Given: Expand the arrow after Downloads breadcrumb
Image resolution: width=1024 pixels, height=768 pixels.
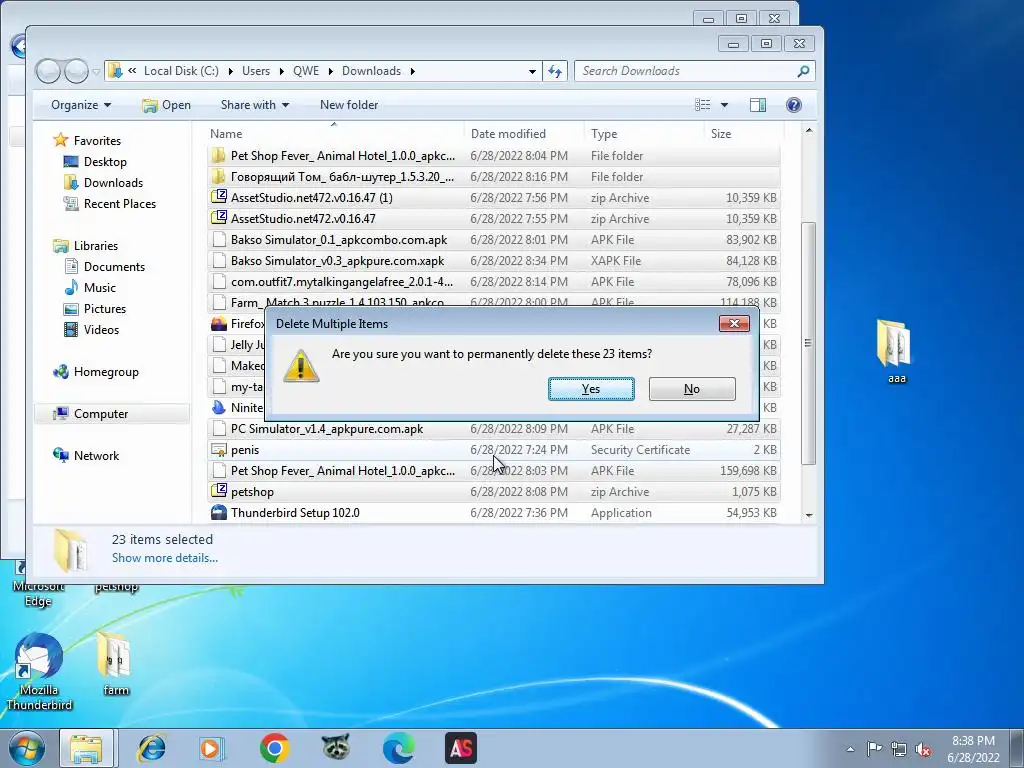Looking at the screenshot, I should pyautogui.click(x=412, y=71).
